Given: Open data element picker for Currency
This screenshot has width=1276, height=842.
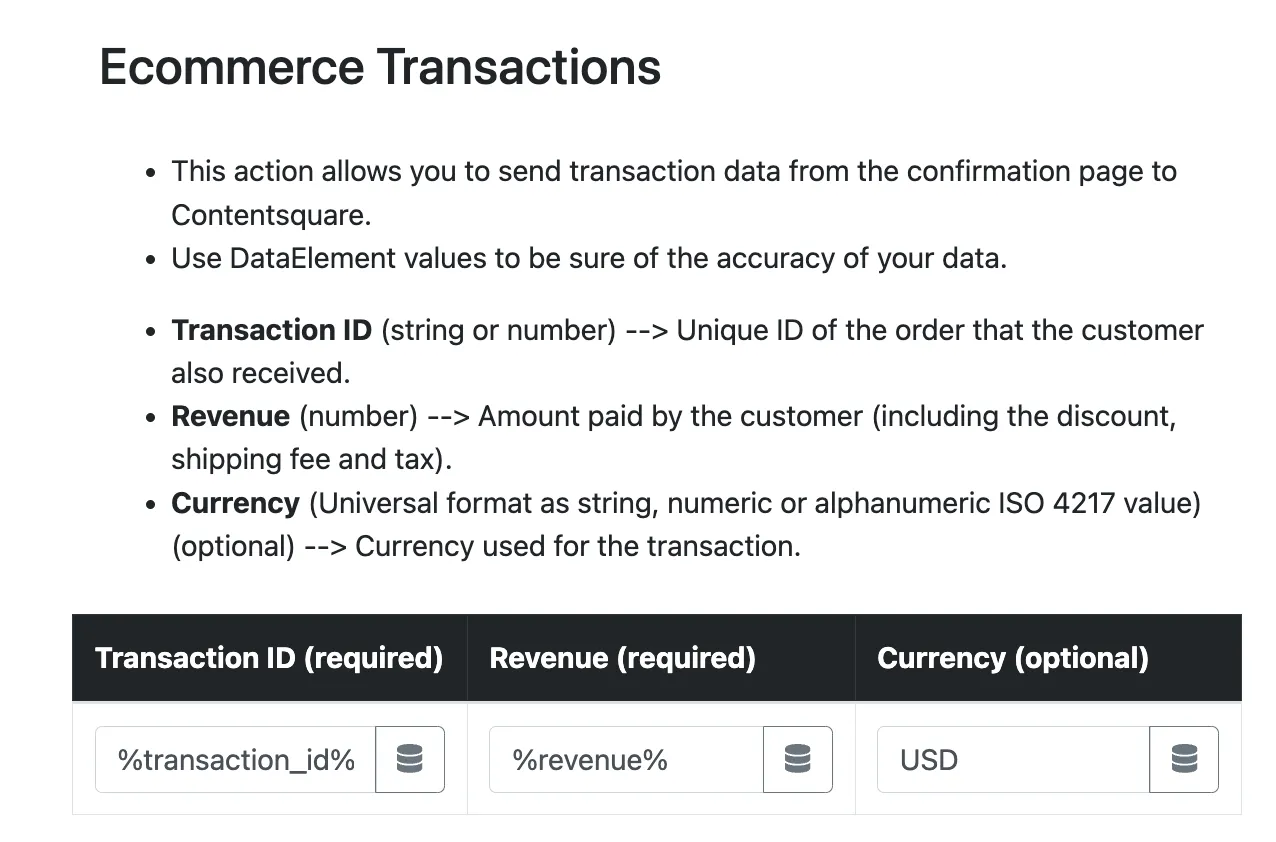Looking at the screenshot, I should pos(1184,760).
